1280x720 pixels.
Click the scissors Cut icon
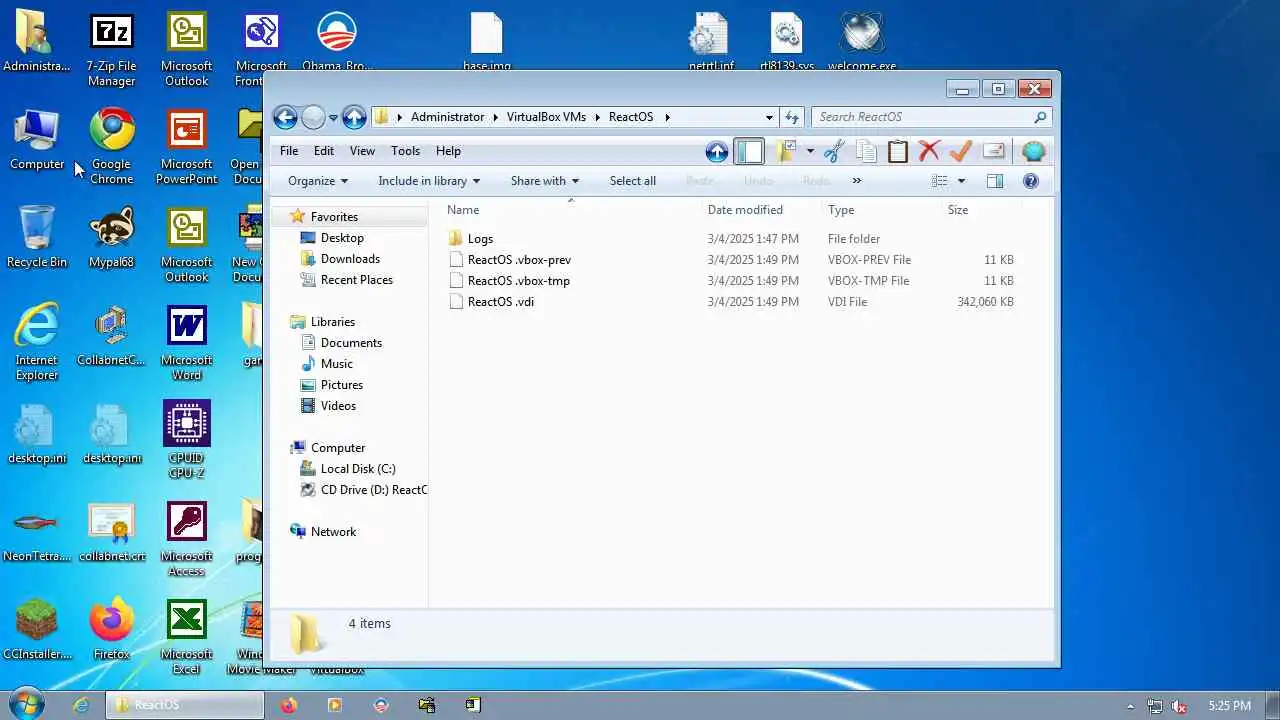click(835, 152)
